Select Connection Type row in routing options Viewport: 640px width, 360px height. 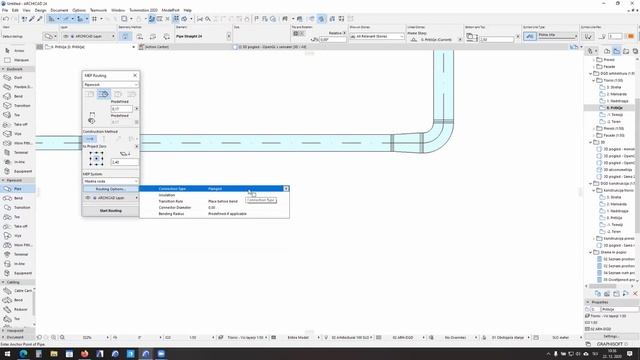pos(214,189)
